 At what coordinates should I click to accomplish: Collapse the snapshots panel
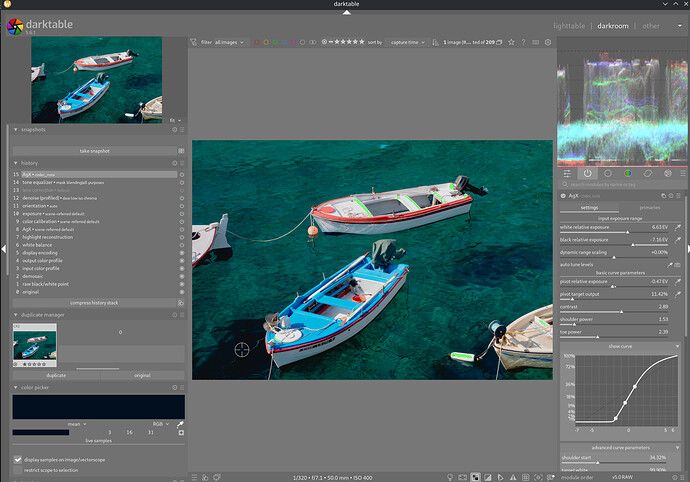click(x=16, y=130)
